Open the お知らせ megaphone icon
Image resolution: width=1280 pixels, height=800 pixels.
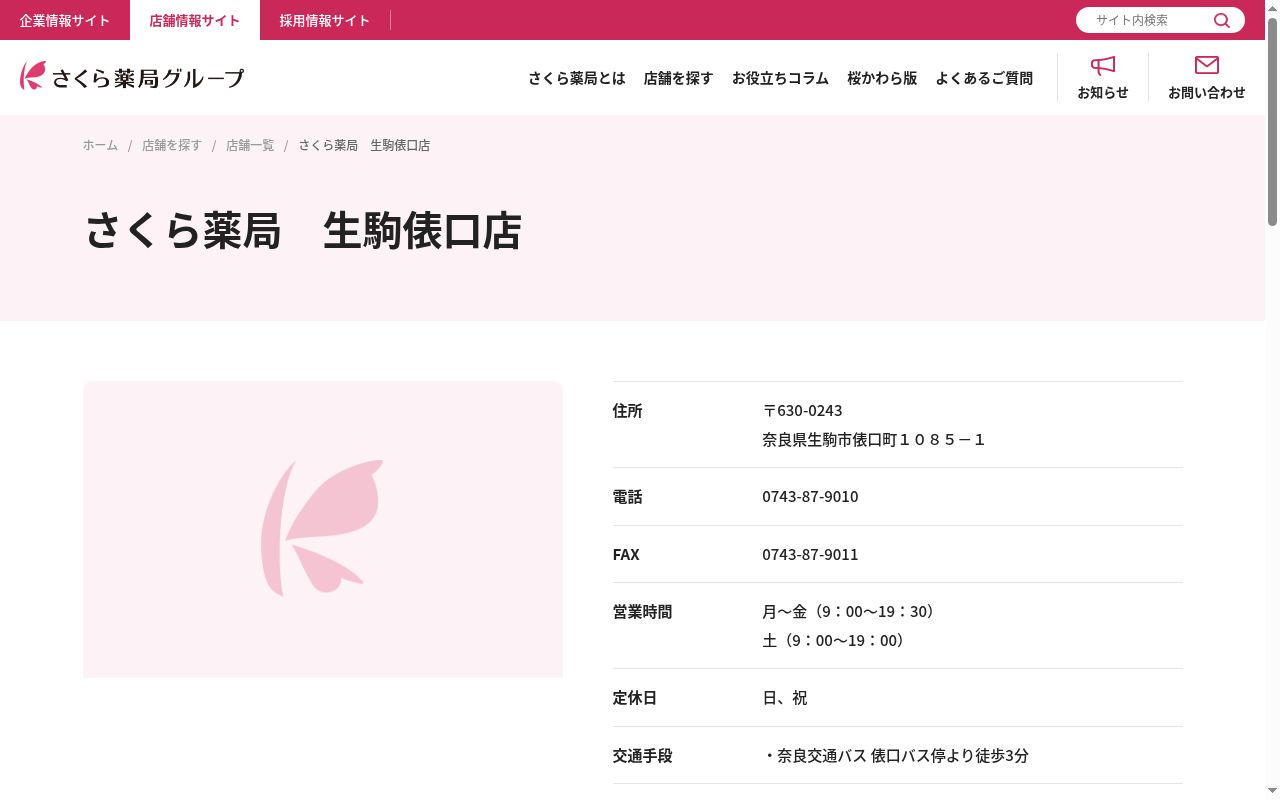tap(1103, 66)
